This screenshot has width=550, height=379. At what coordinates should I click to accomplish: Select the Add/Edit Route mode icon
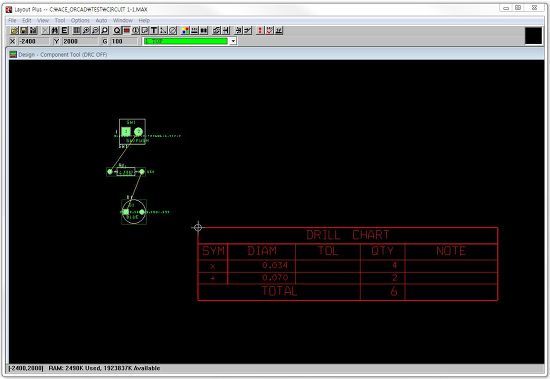(248, 31)
